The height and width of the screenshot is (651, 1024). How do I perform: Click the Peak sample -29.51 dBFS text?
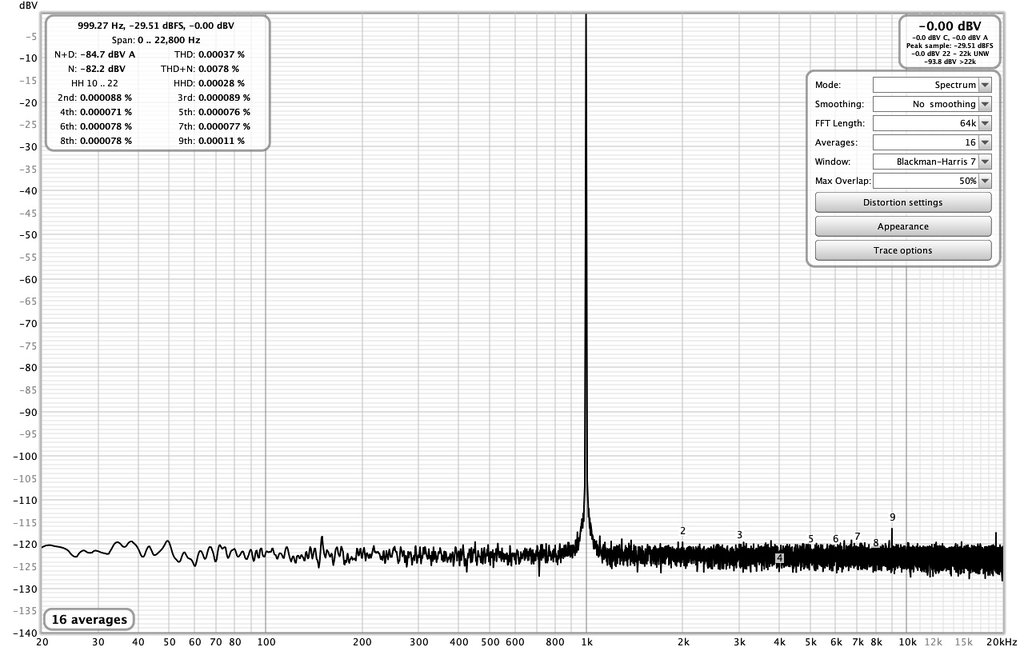[950, 46]
